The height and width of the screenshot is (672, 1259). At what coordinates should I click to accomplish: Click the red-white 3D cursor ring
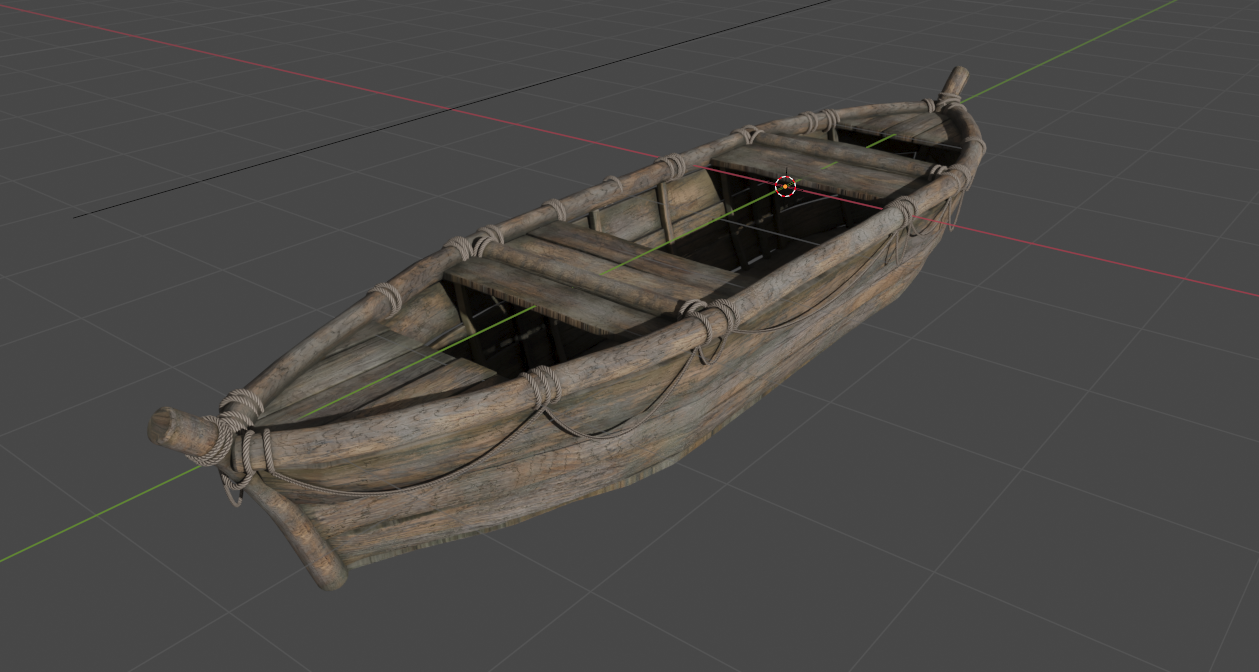786,186
